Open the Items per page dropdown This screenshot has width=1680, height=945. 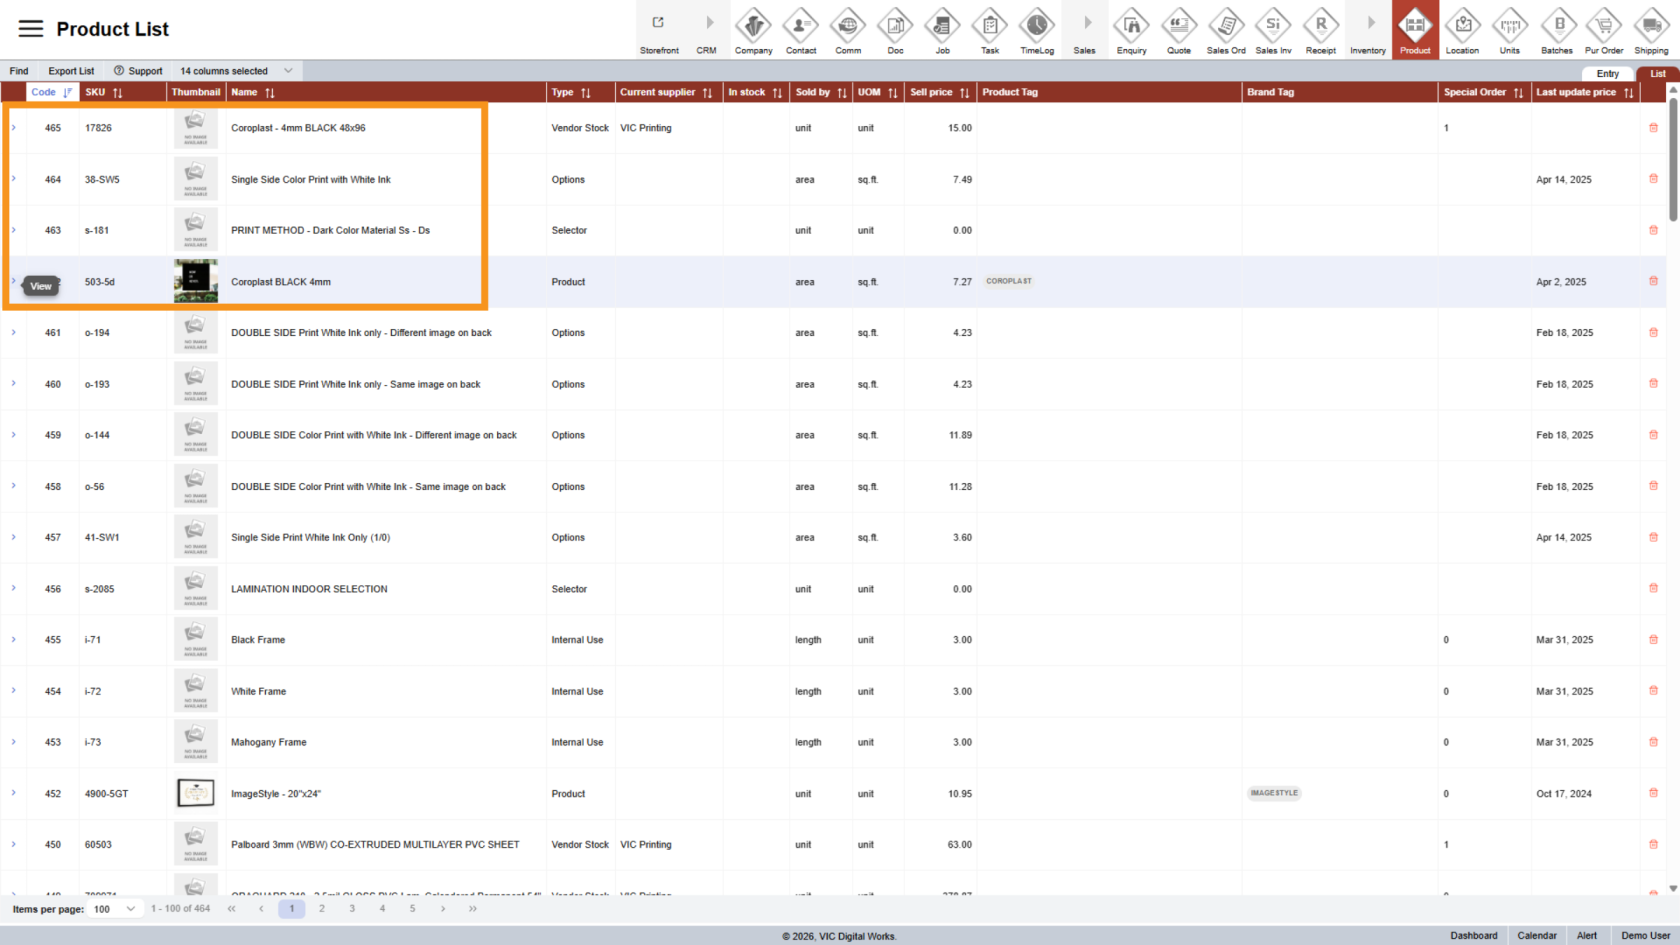click(x=114, y=908)
